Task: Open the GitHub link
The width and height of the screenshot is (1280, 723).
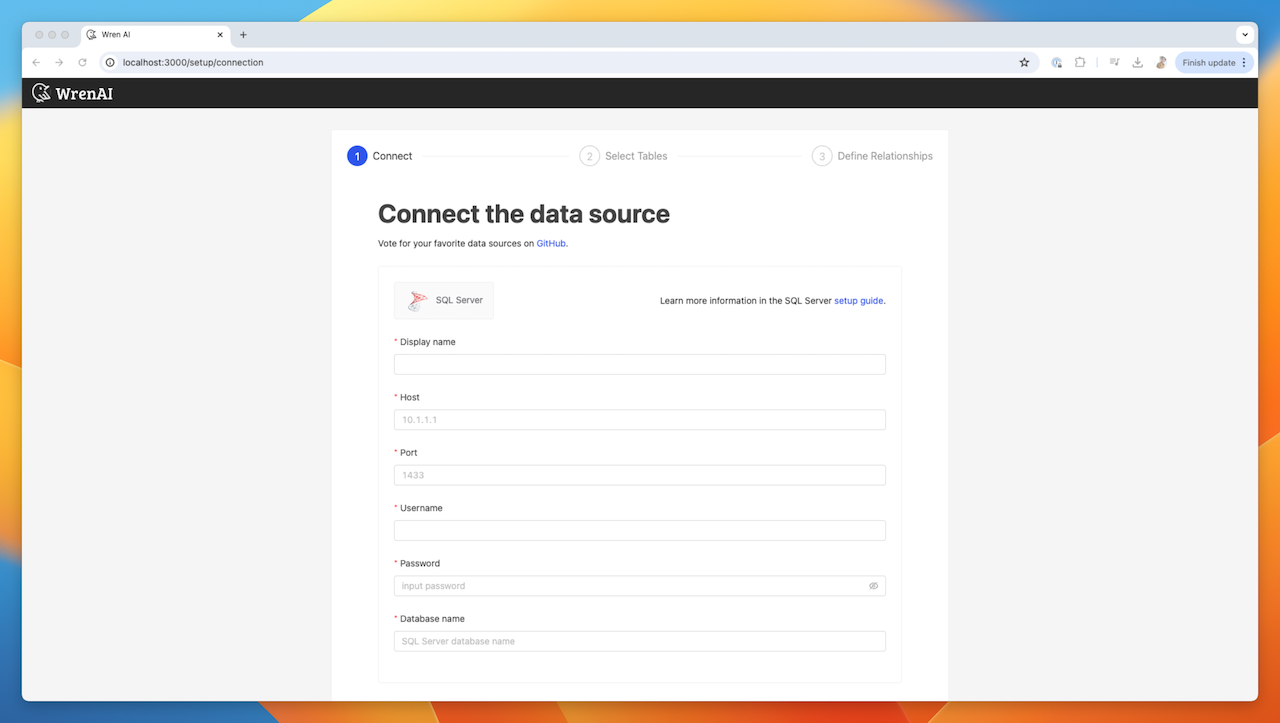Action: [x=551, y=243]
